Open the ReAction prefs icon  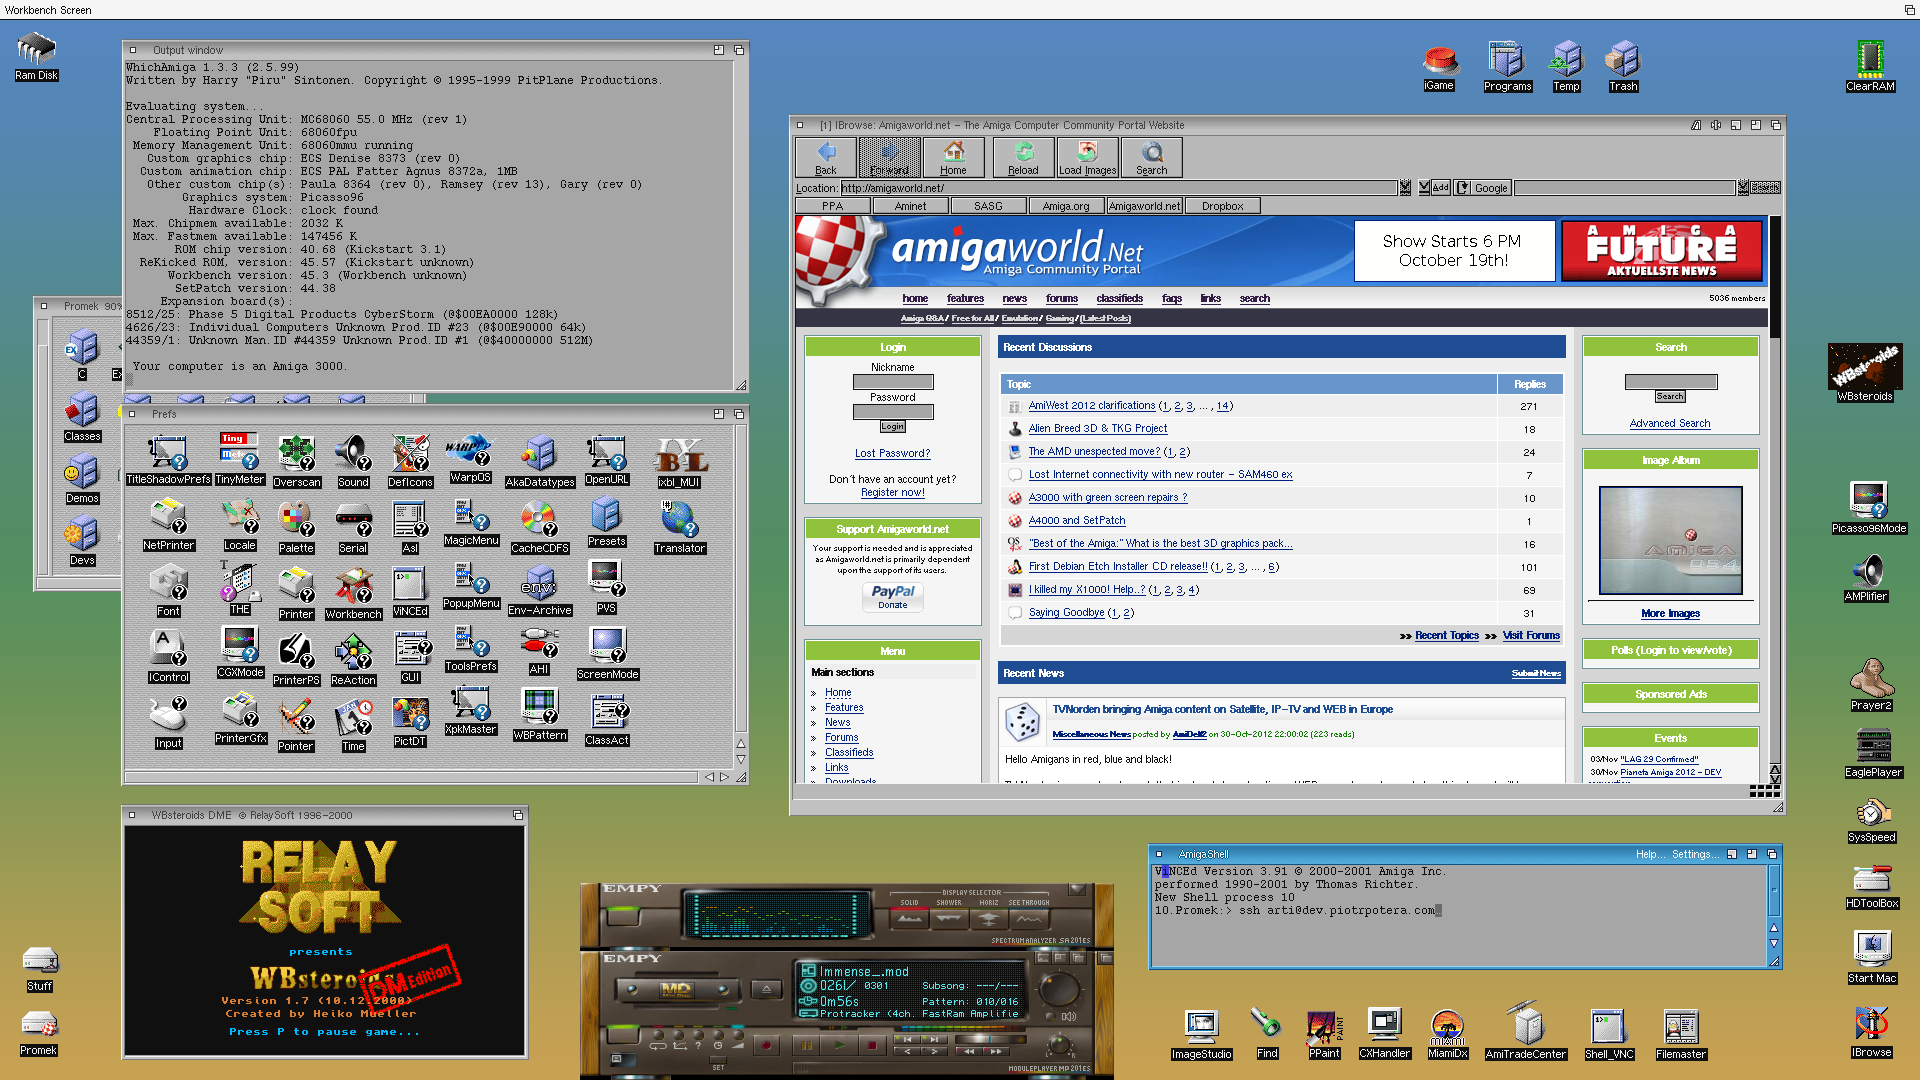(353, 660)
